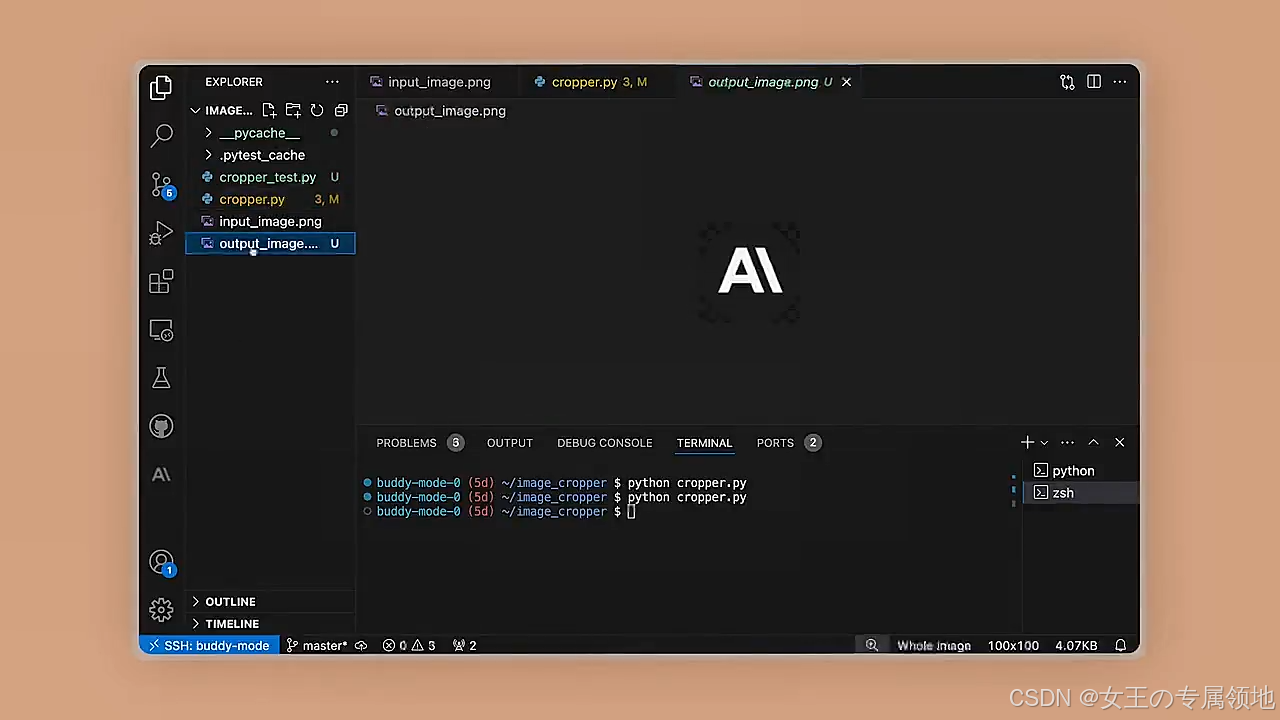1280x720 pixels.
Task: Select the output_image.png editor tab
Action: tap(763, 82)
